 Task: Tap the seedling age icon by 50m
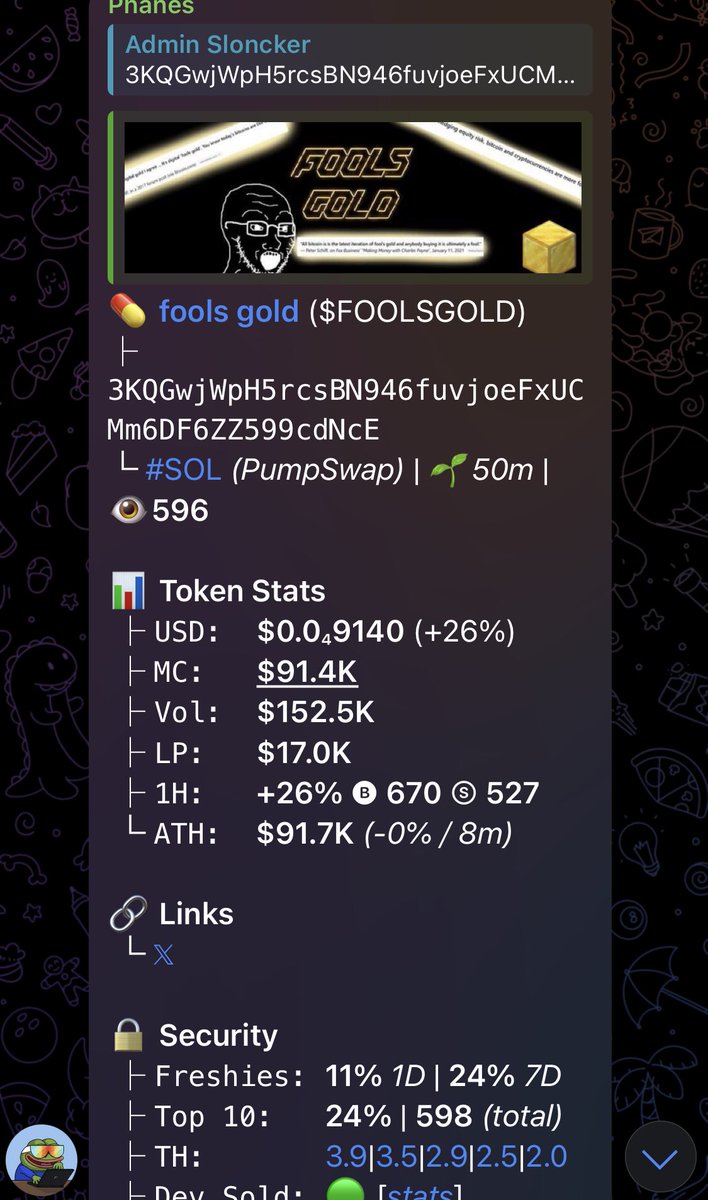(445, 469)
